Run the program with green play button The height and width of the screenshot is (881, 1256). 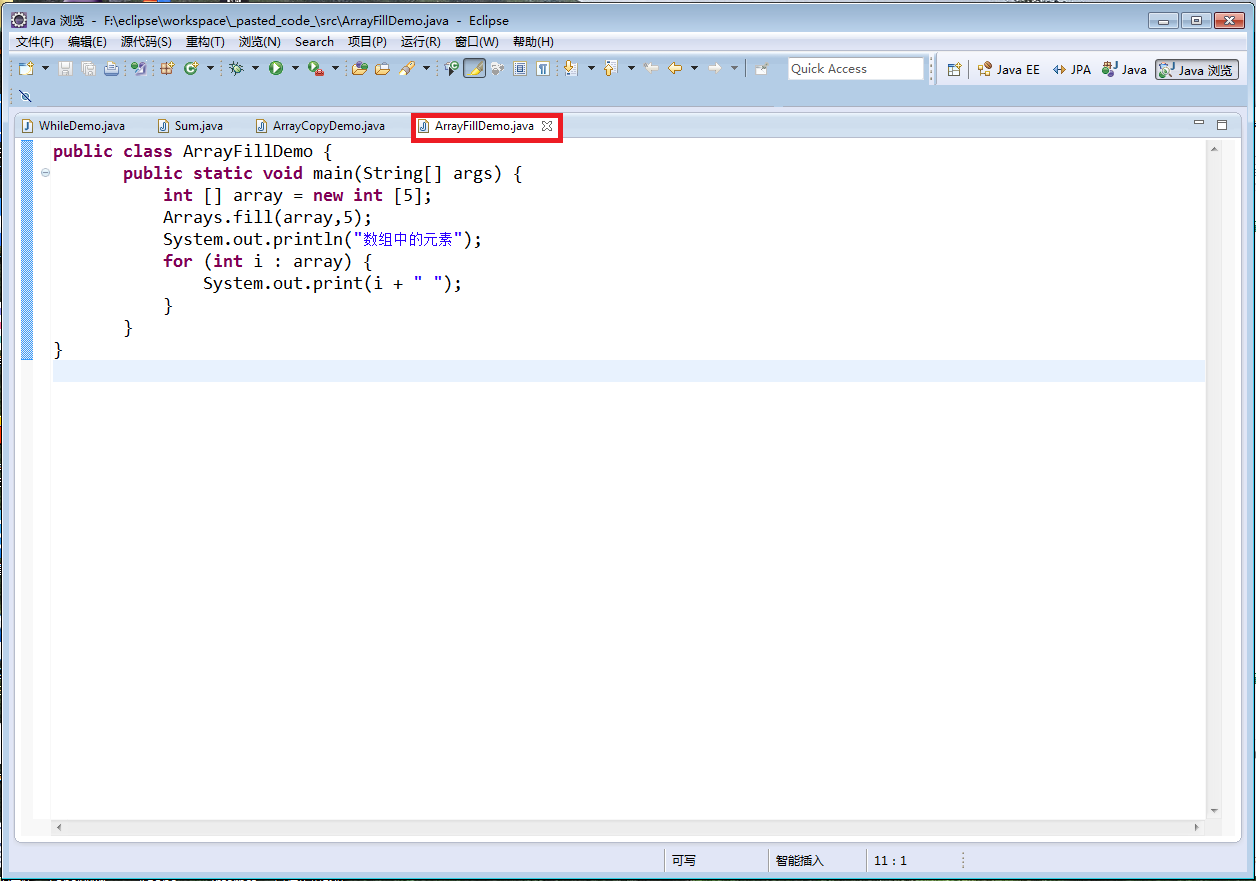[x=275, y=68]
